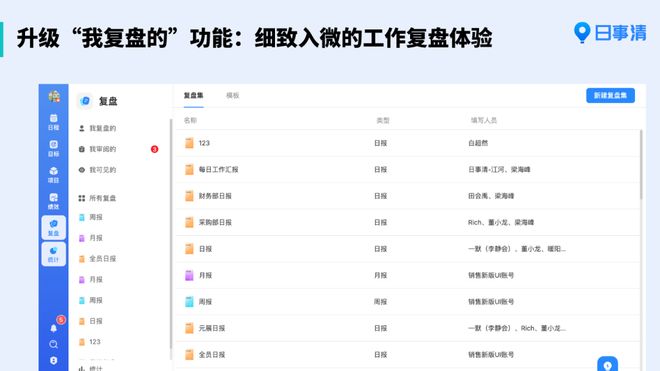Open 我复盘的 in the 复盘 panel
Screen dimensions: 660x371
tap(102, 128)
